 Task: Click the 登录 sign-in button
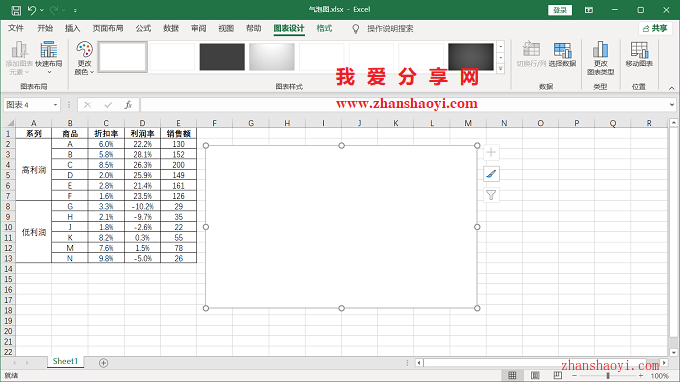(560, 10)
